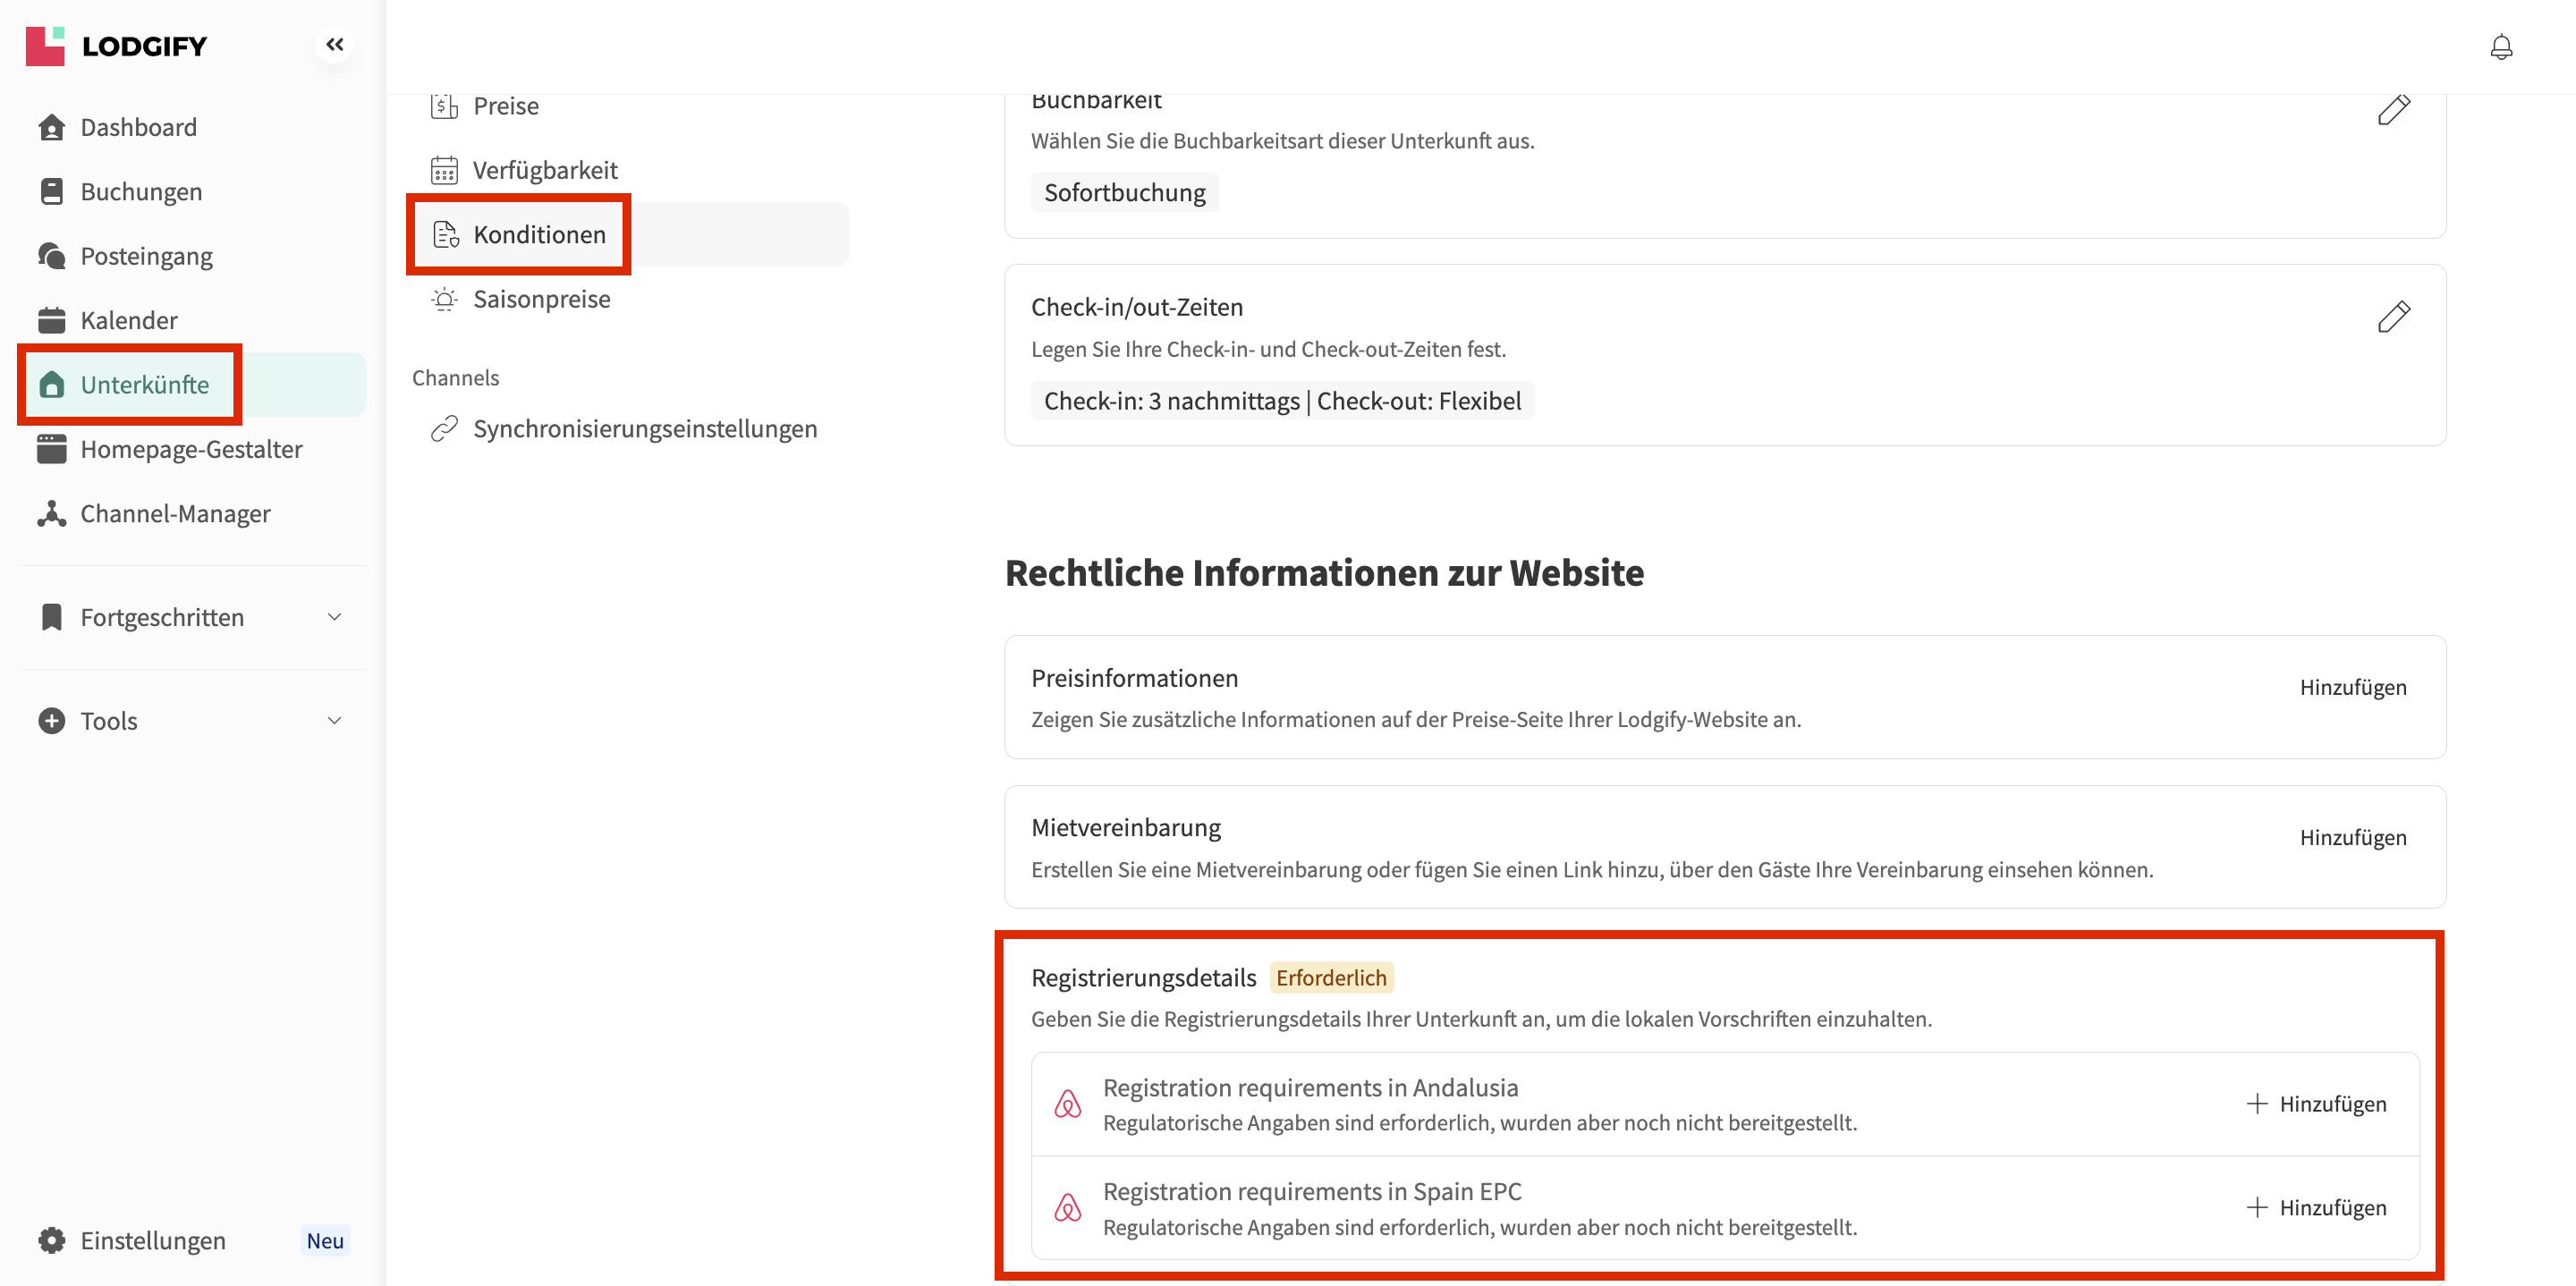Edit Check-in/out-Zeiten with pencil icon
This screenshot has width=2576, height=1286.
coord(2393,316)
